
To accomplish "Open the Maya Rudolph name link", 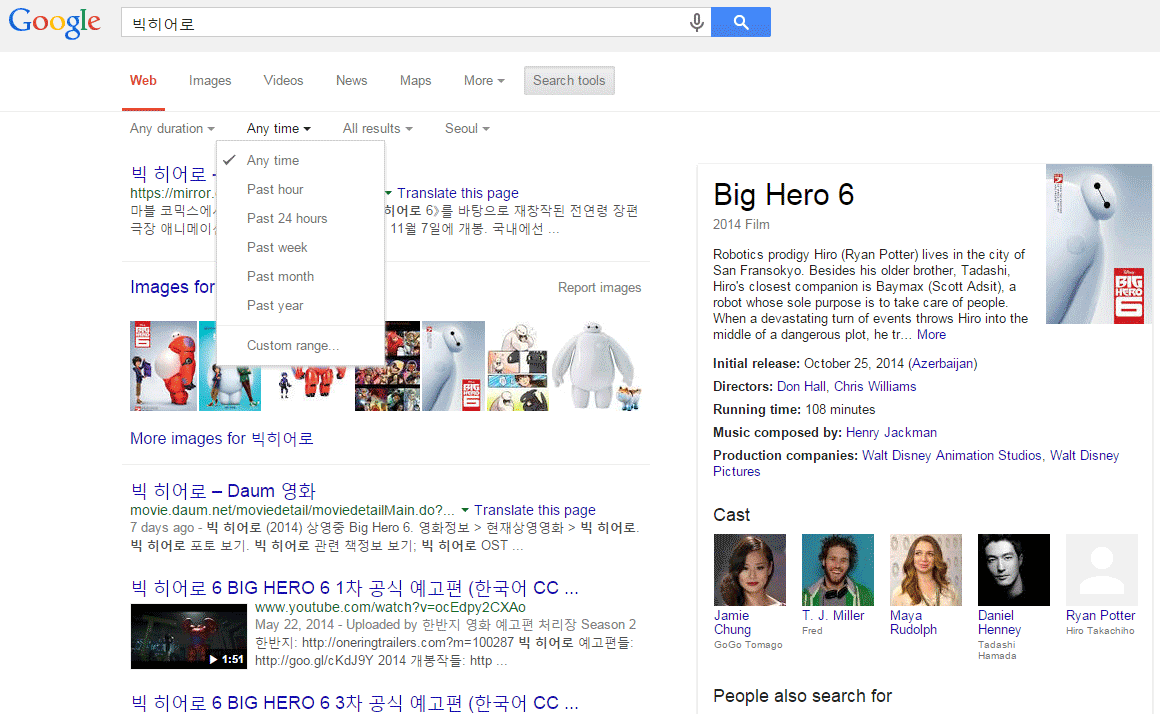I will pos(913,622).
